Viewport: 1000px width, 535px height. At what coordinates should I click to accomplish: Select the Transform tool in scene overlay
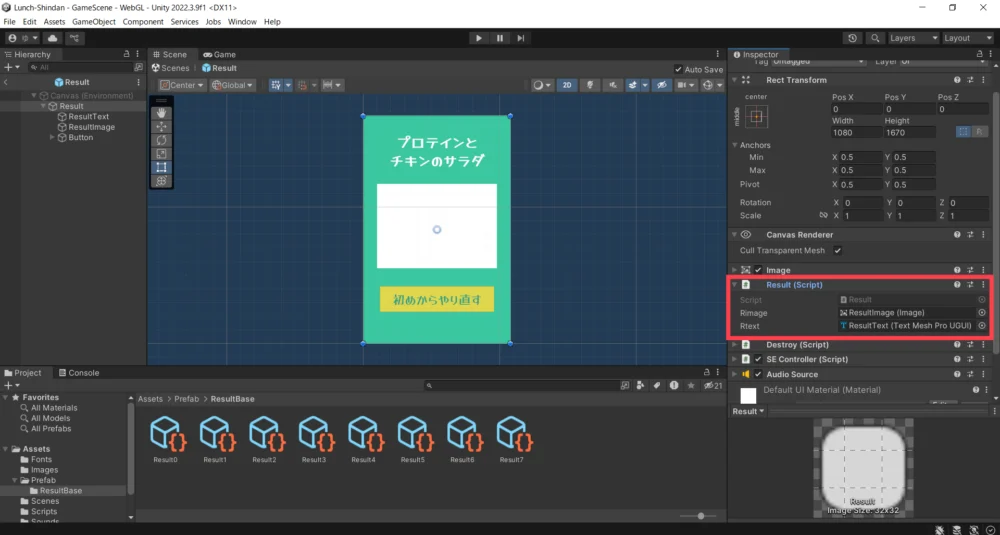[161, 181]
